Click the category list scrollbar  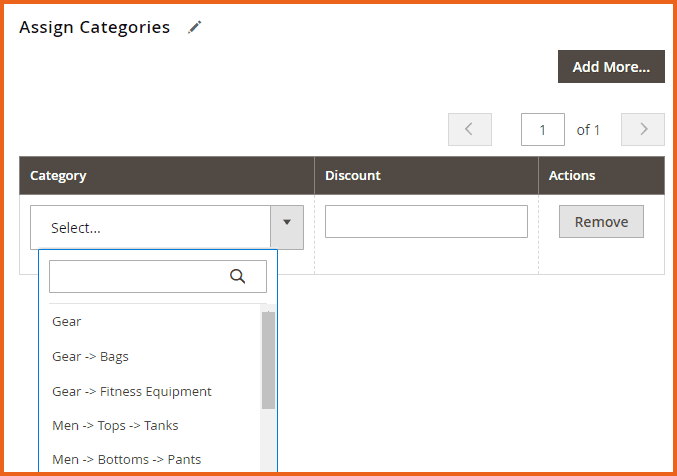point(268,360)
